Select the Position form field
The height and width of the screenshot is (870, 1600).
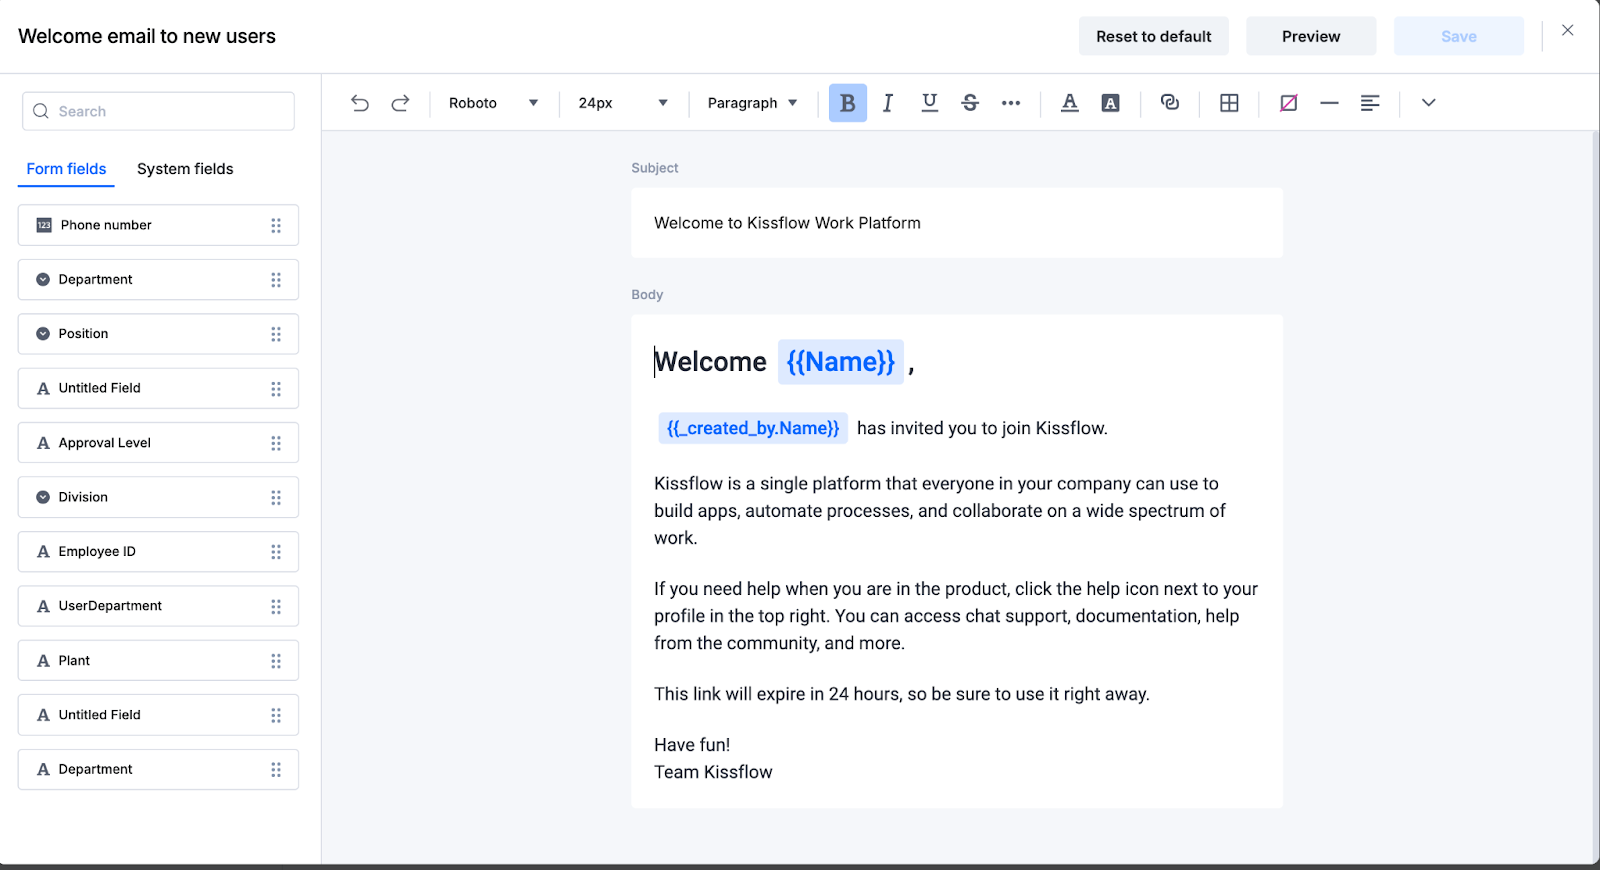(x=158, y=334)
